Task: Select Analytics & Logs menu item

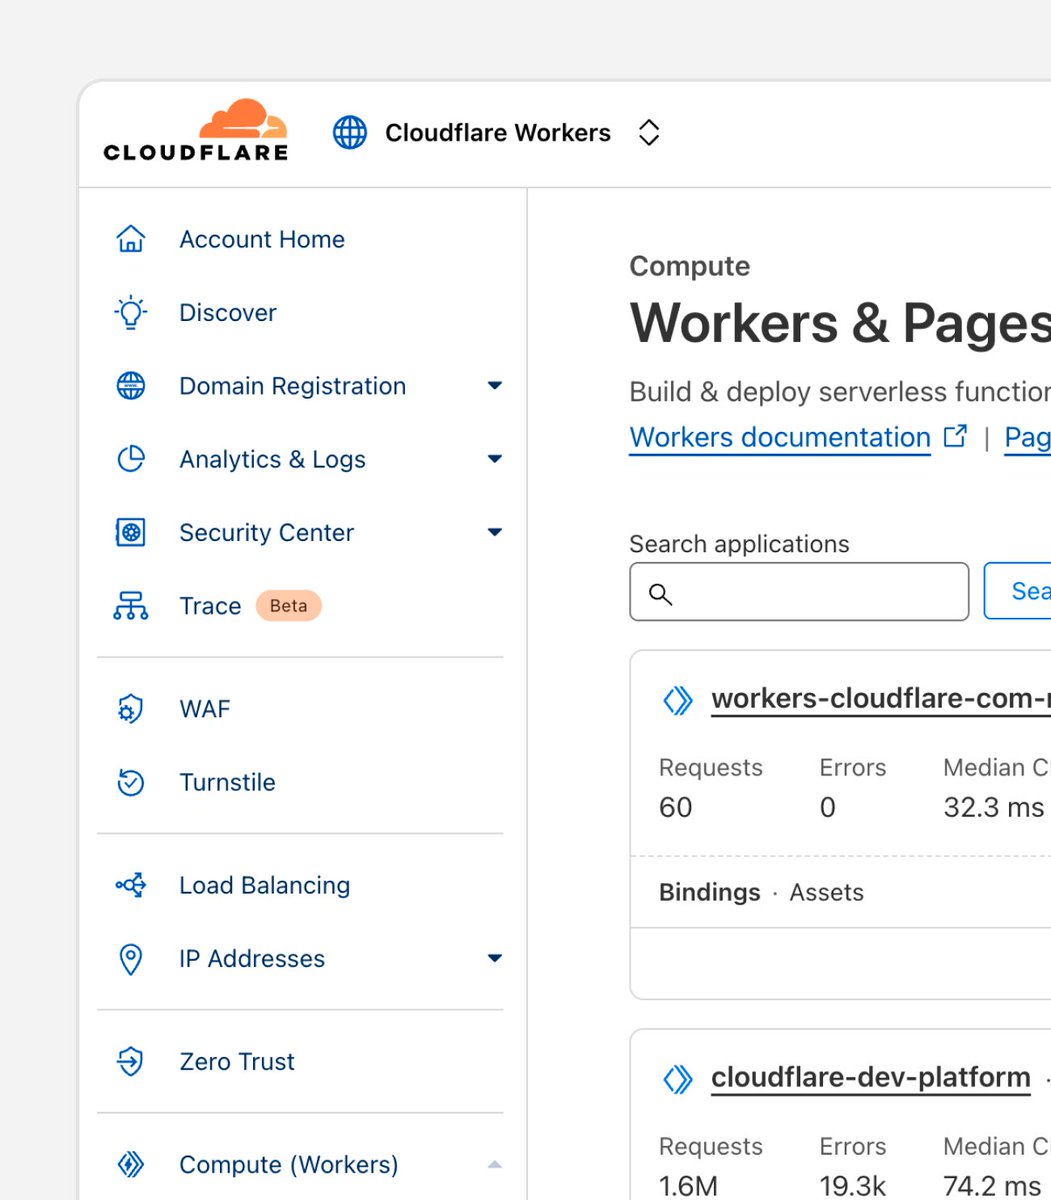Action: click(x=272, y=459)
